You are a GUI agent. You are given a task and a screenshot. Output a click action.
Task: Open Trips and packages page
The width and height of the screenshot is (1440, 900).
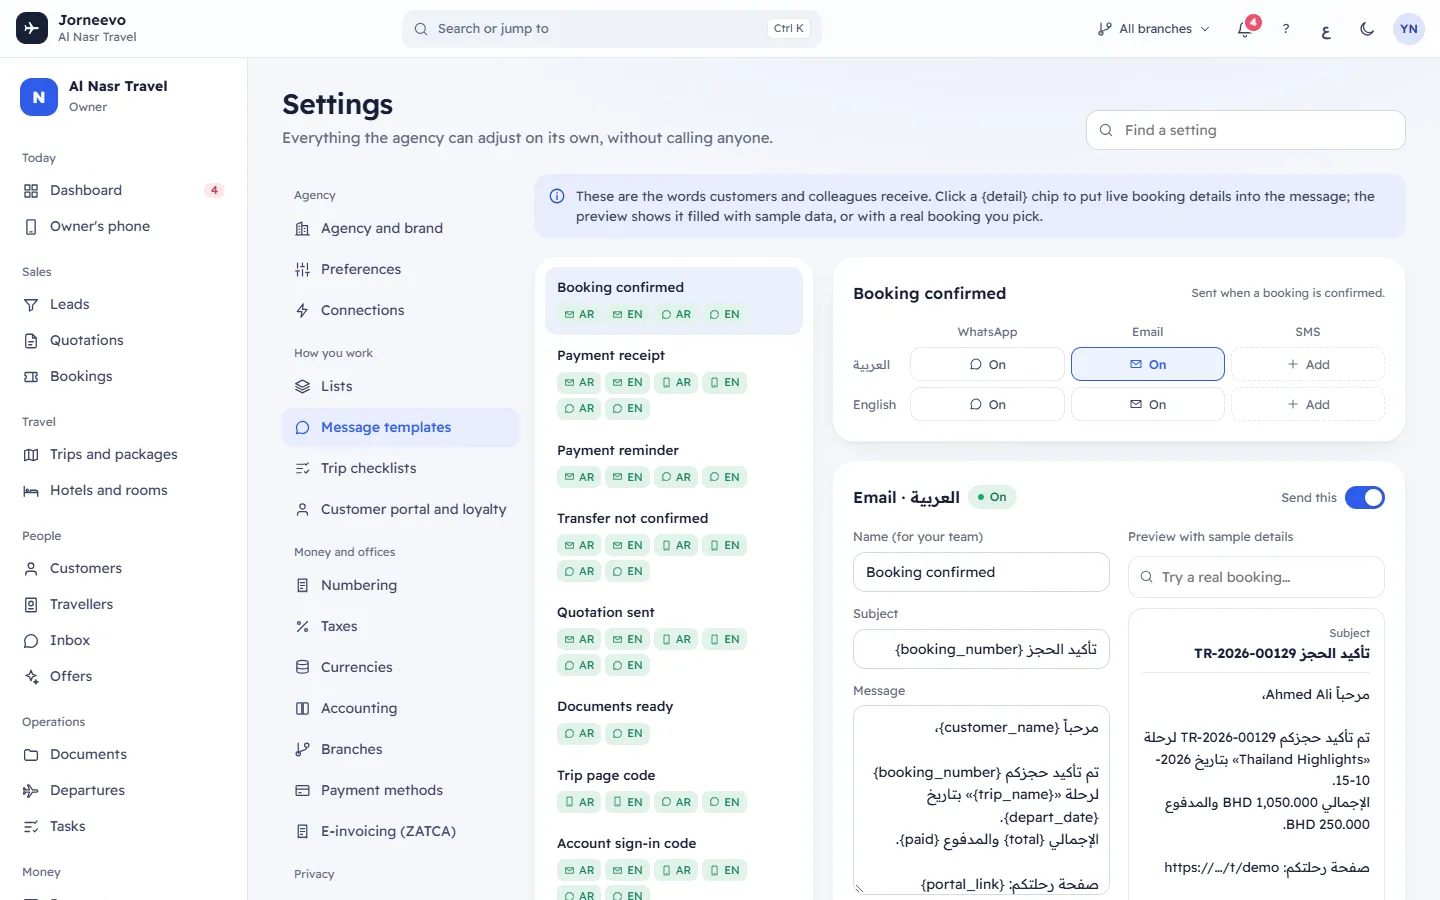123,455
